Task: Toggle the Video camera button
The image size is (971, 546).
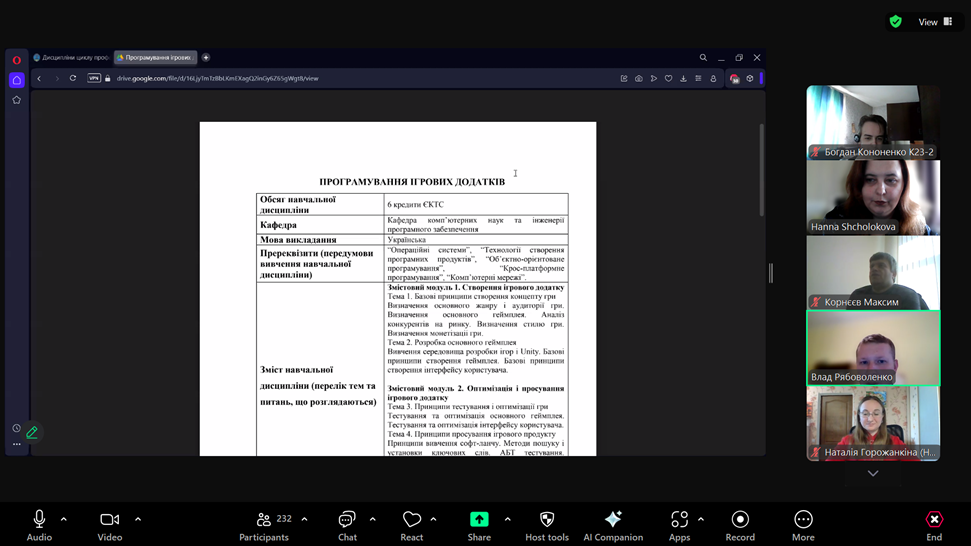Action: [110, 526]
